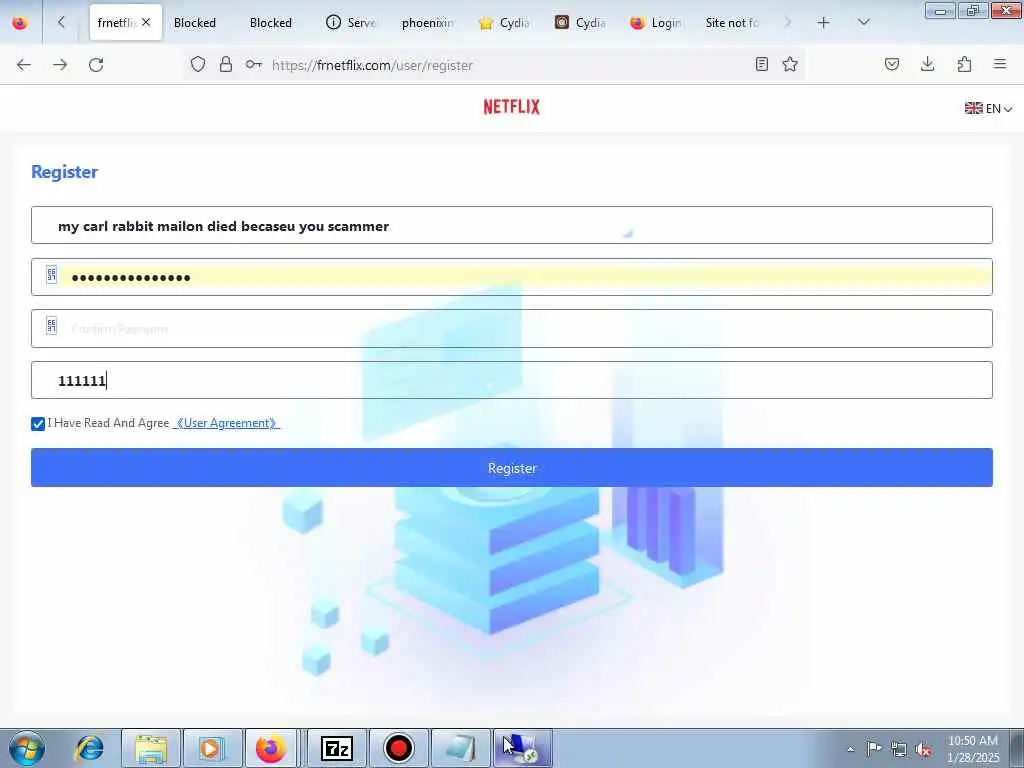This screenshot has height=768, width=1024.
Task: Close the frnetflix tab
Action: tap(146, 22)
